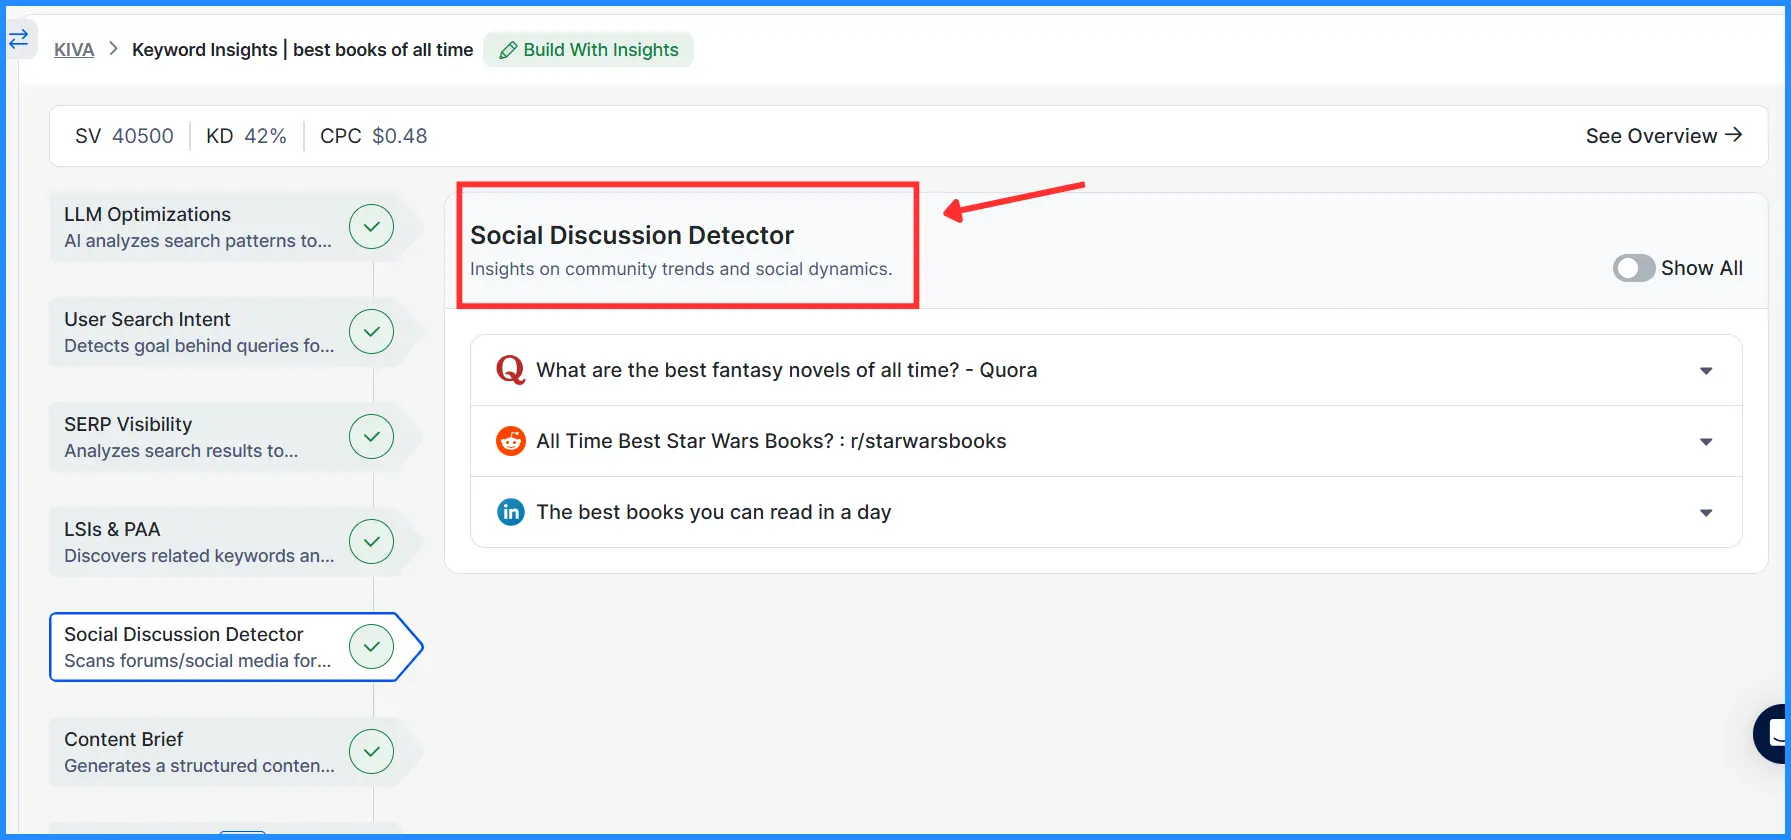Click the SERP Visibility checkmark circle
The image size is (1791, 840).
[x=371, y=437]
